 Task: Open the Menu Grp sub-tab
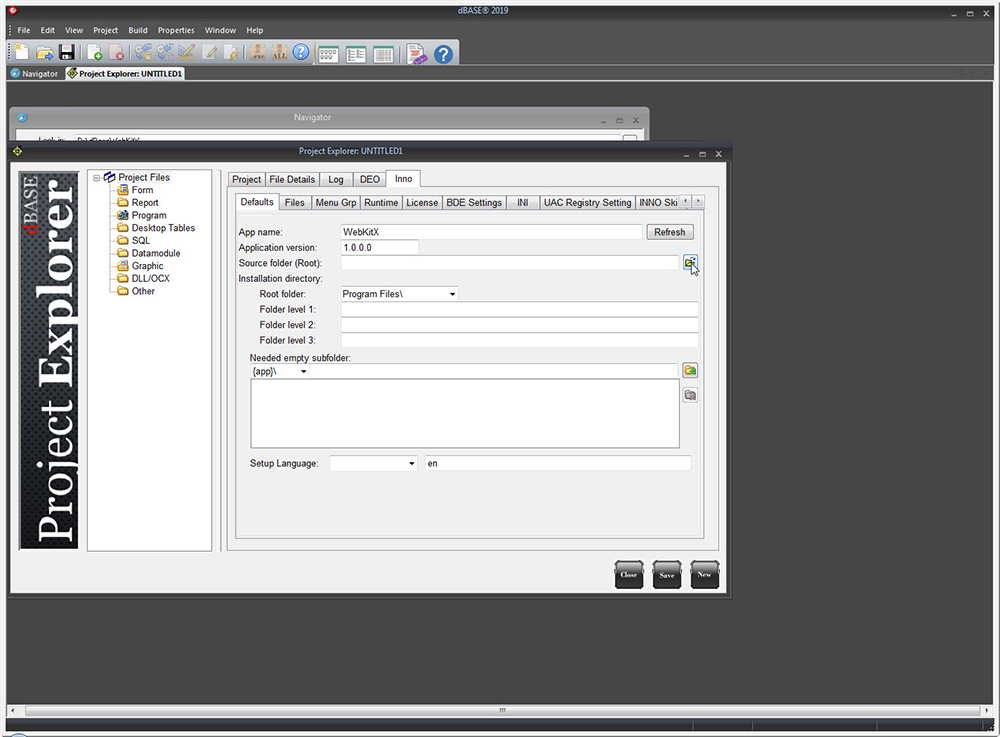click(x=336, y=203)
